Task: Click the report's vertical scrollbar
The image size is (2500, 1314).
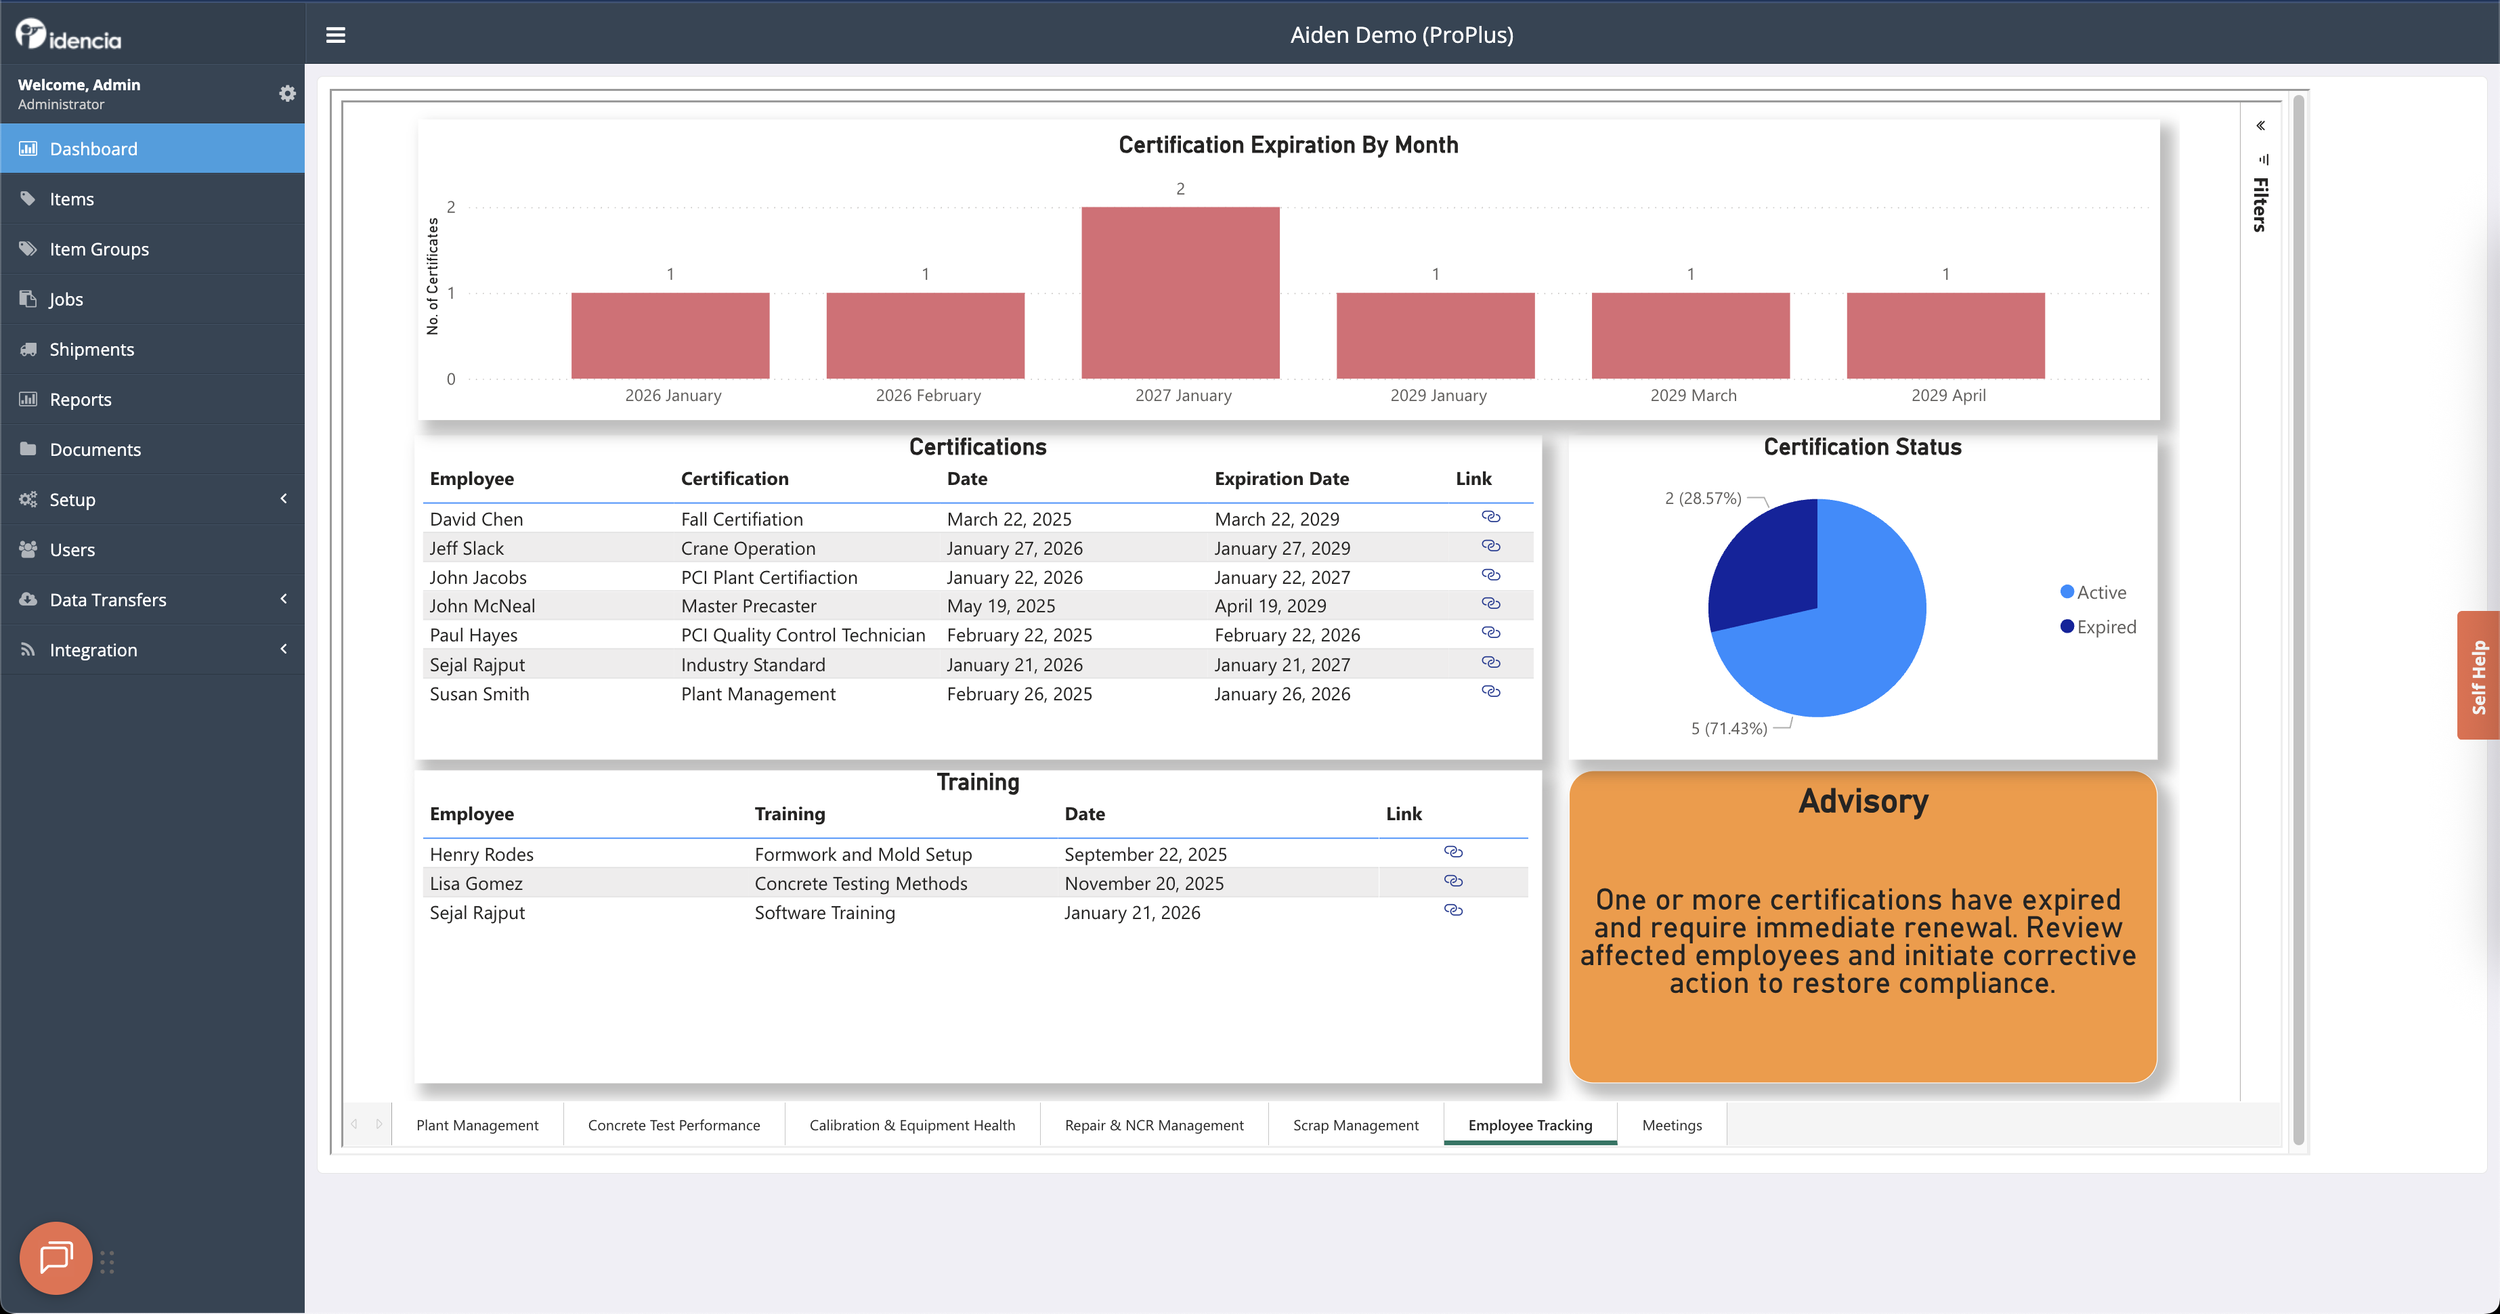Action: [x=2298, y=620]
